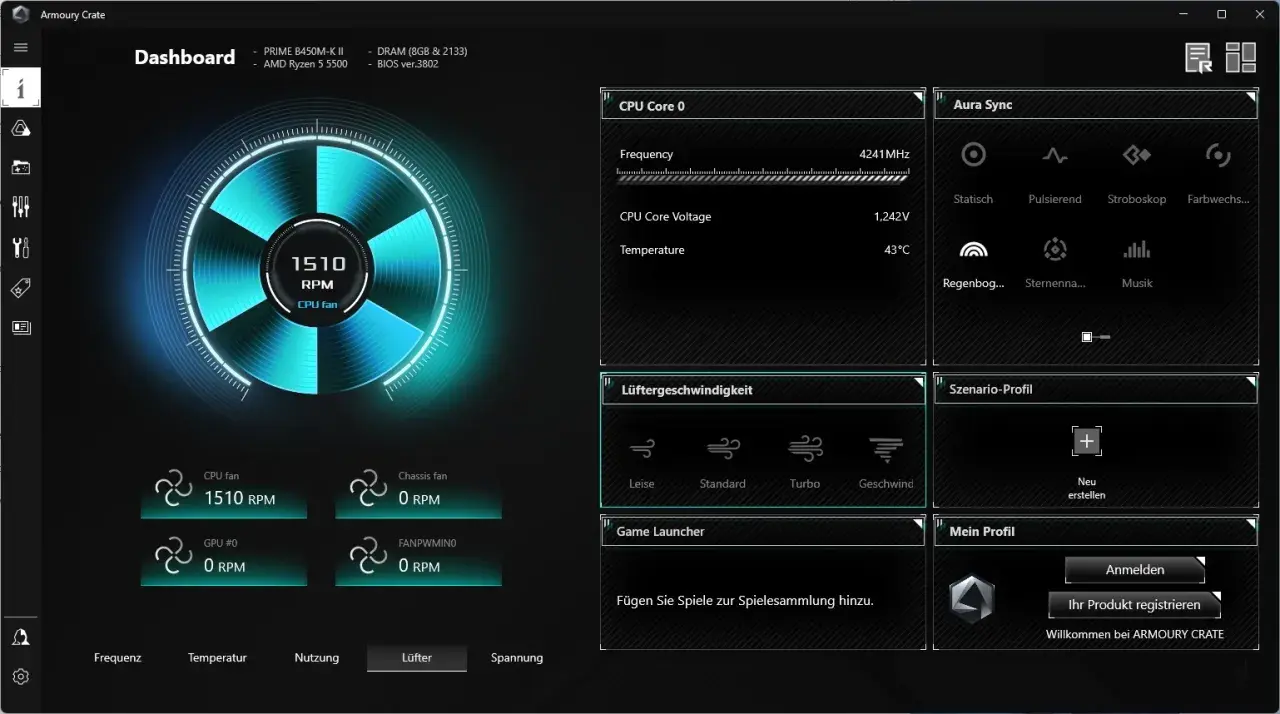
Task: Click Ihr Produkt registrieren button
Action: [1135, 605]
